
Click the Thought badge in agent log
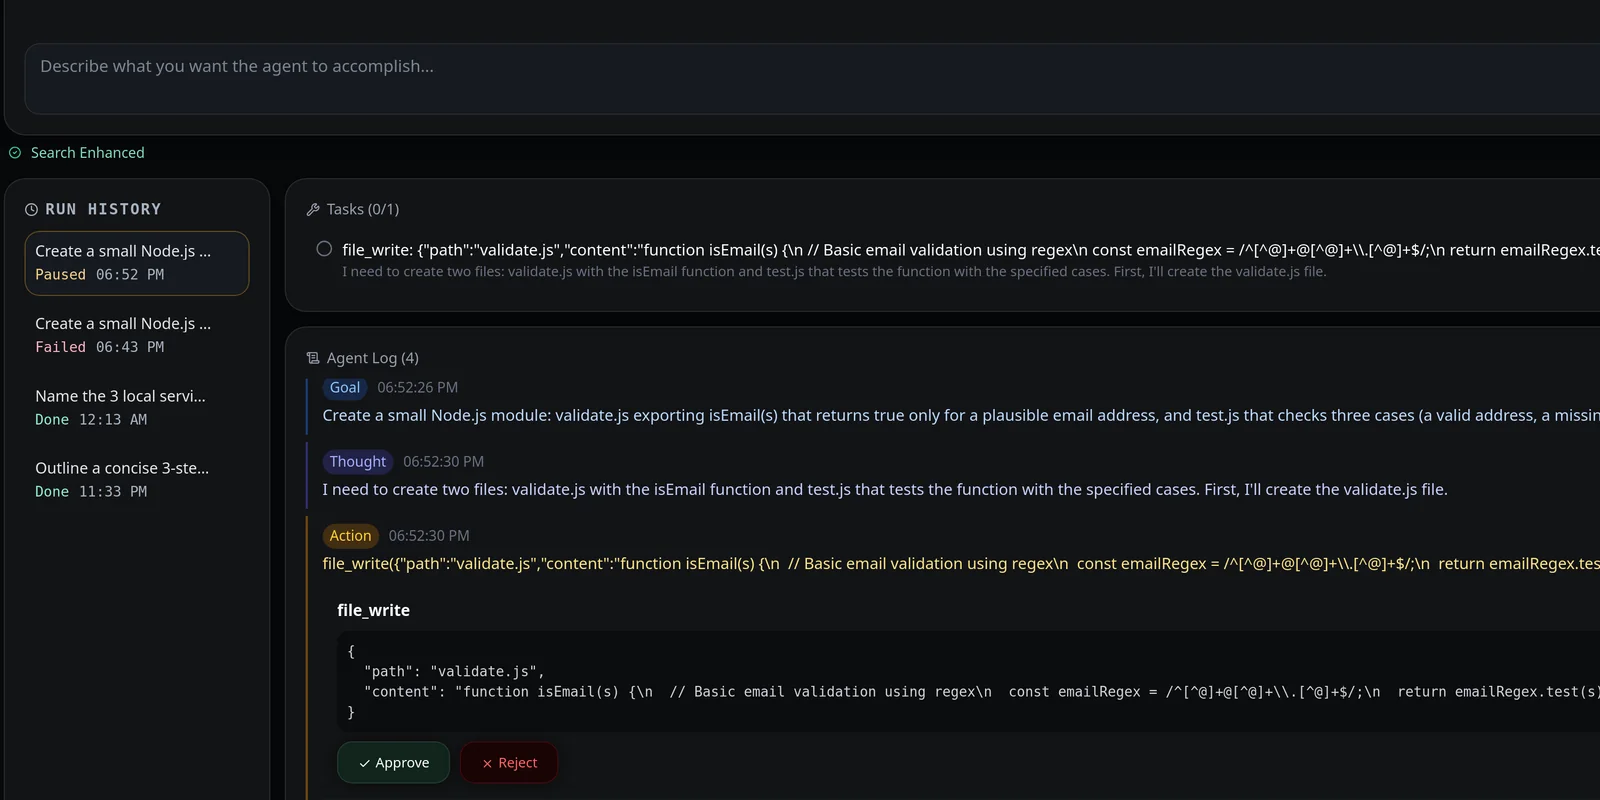pos(358,462)
